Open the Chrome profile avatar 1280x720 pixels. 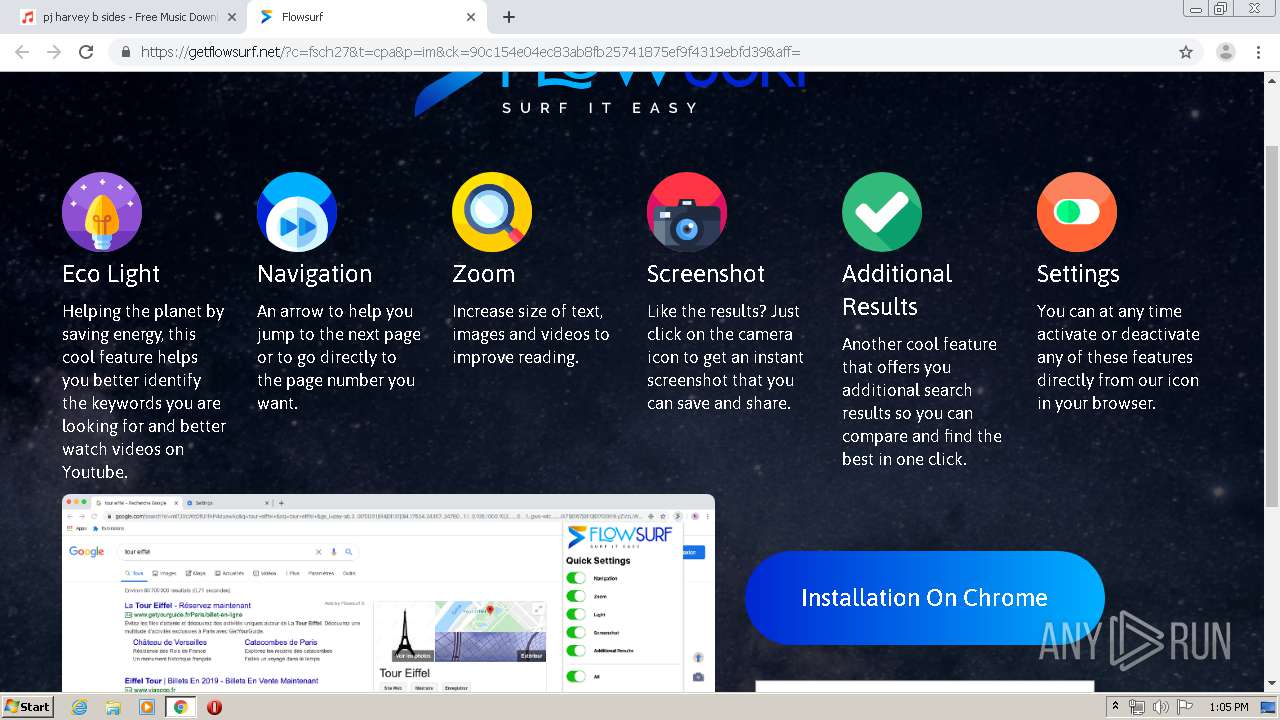[x=1226, y=52]
